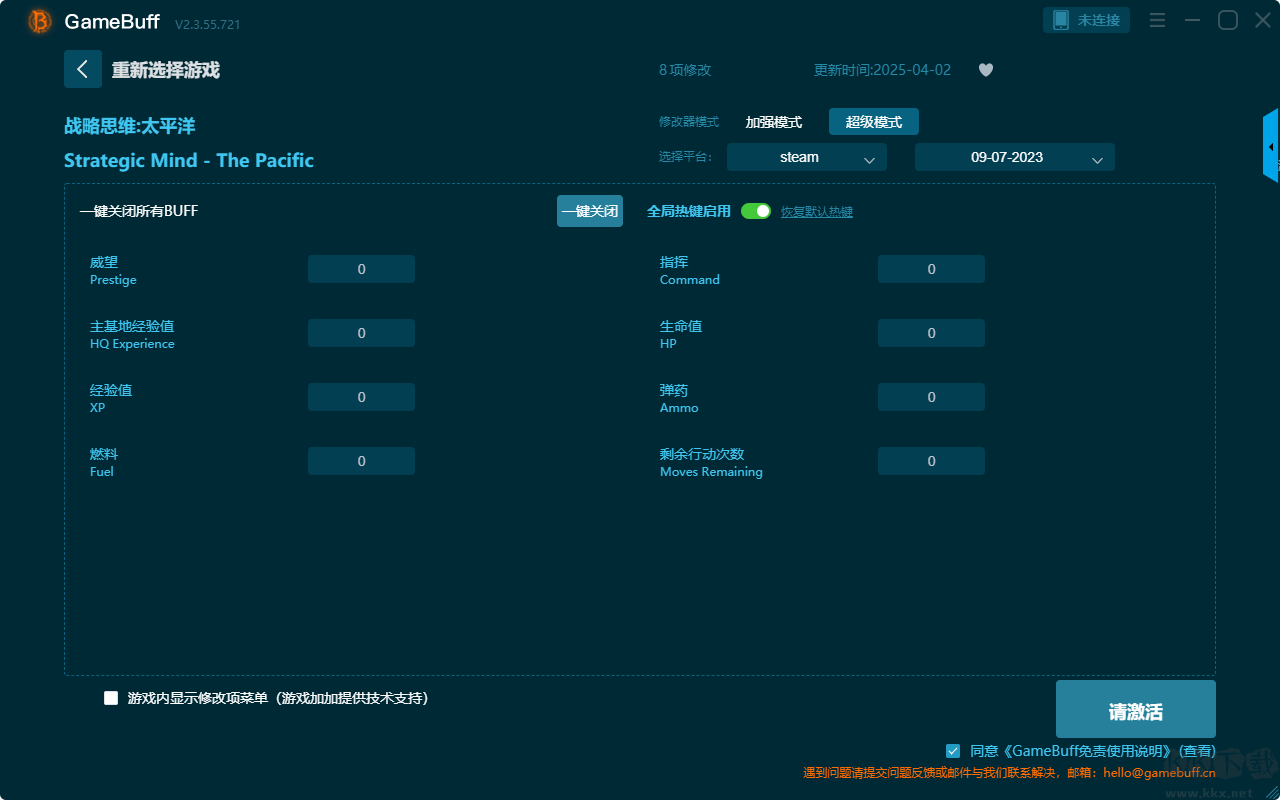The height and width of the screenshot is (800, 1280).
Task: Click the 一键关闭 button
Action: coord(590,211)
